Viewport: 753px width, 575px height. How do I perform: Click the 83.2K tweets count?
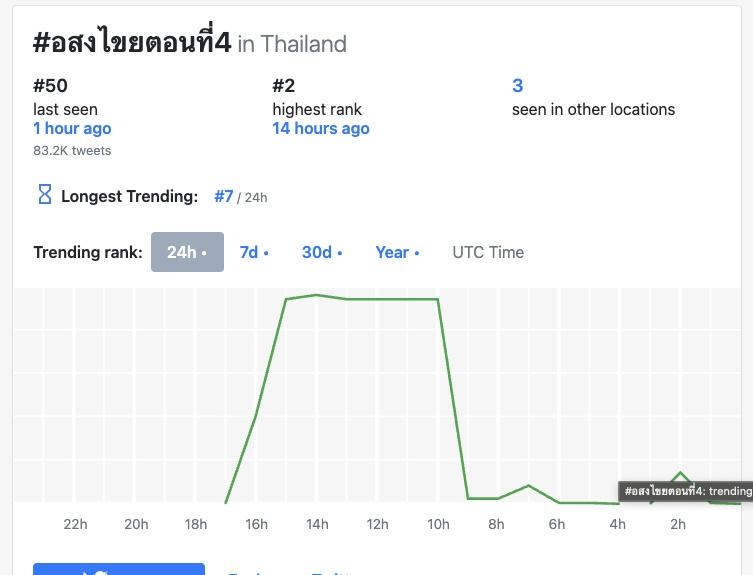pyautogui.click(x=72, y=151)
